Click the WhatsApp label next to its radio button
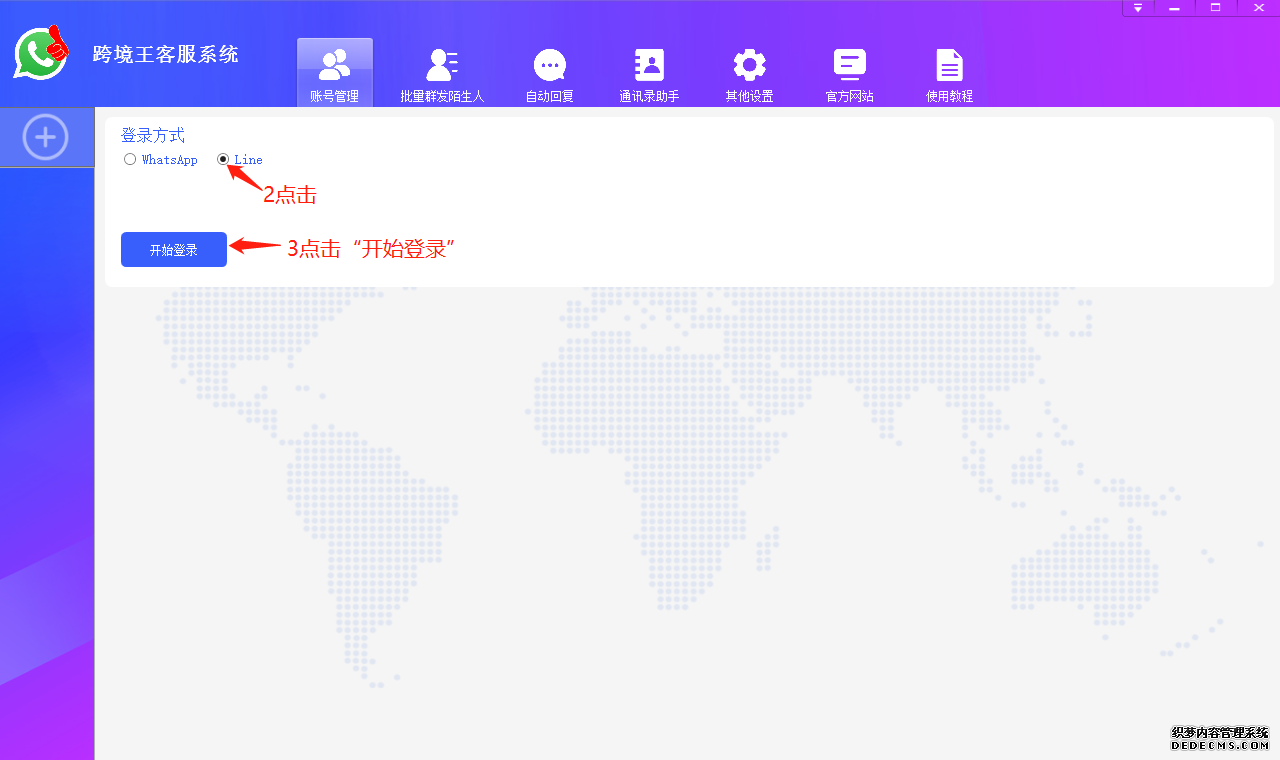This screenshot has width=1280, height=760. [168, 159]
